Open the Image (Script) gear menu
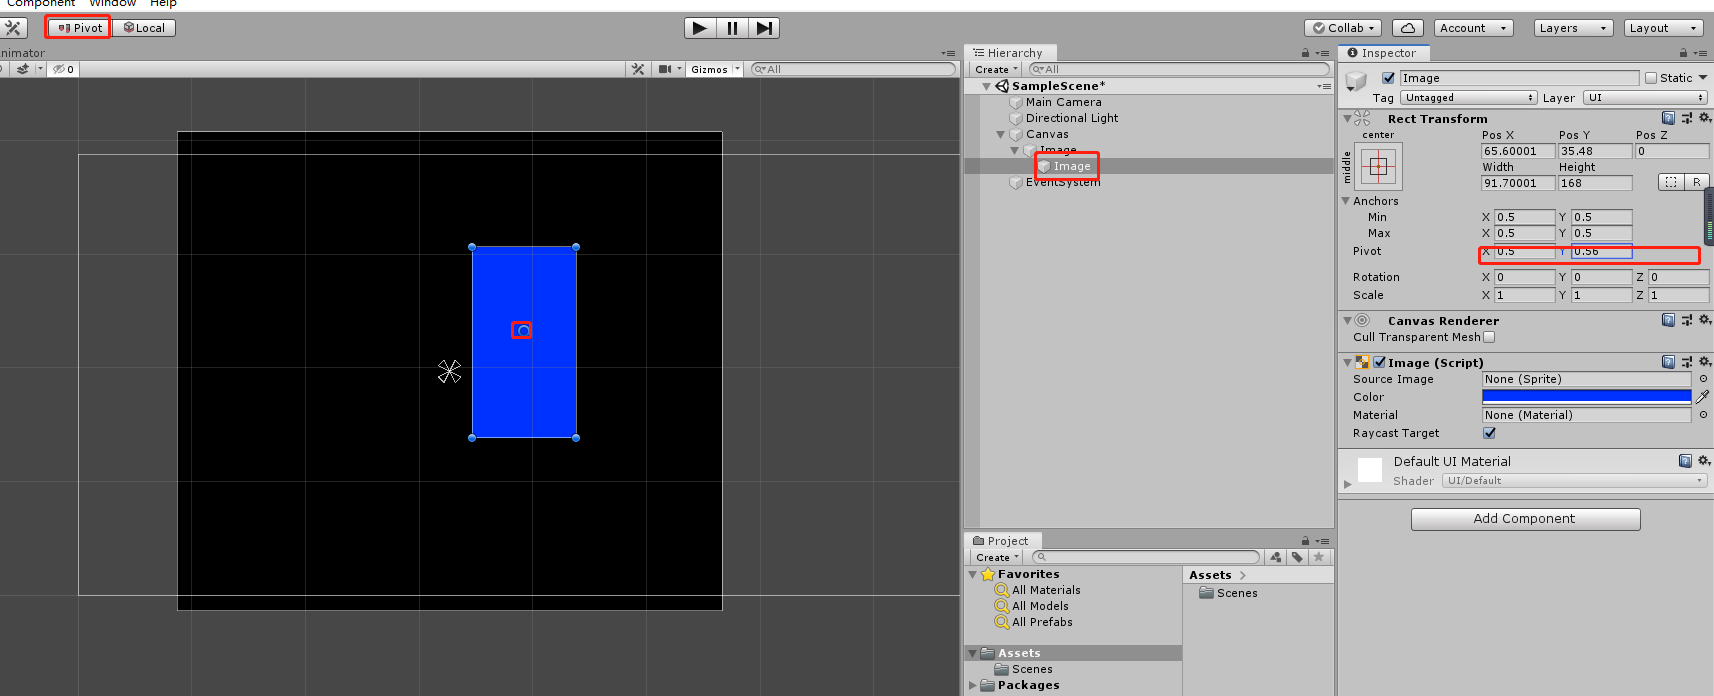 [1705, 362]
